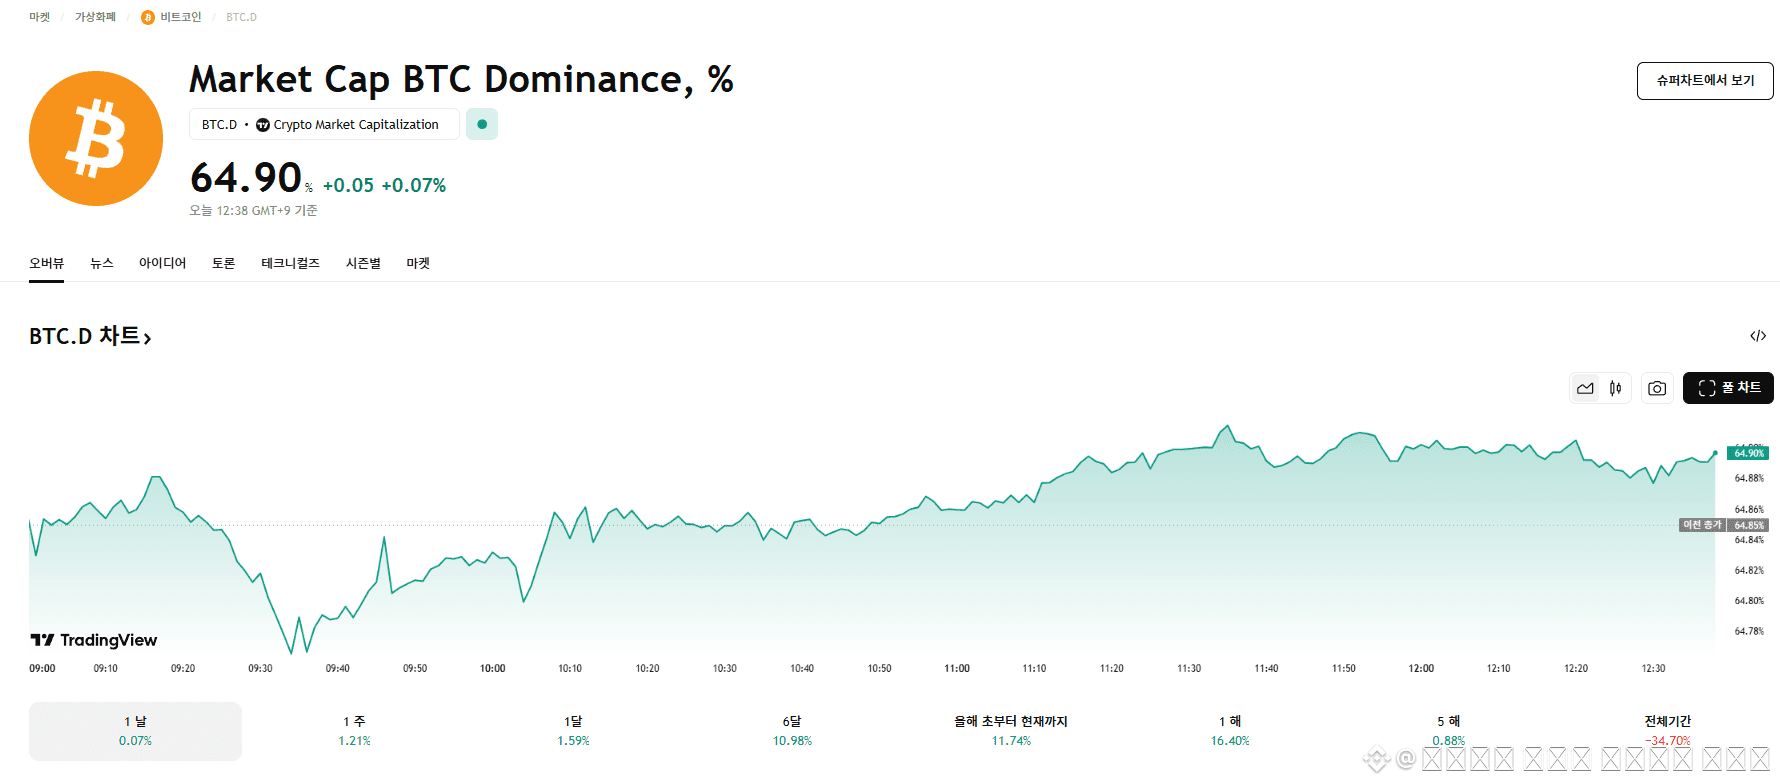Image resolution: width=1780 pixels, height=784 pixels.
Task: Select the 1 날 time range
Action: (x=135, y=731)
